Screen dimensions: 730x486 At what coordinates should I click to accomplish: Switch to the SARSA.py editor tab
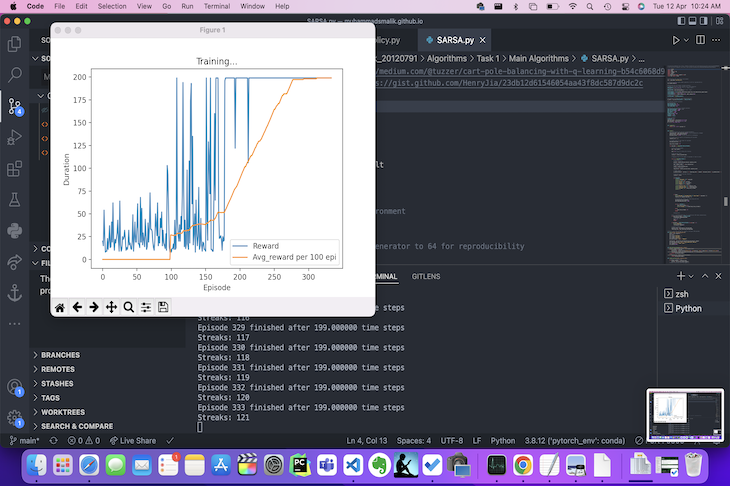453,40
